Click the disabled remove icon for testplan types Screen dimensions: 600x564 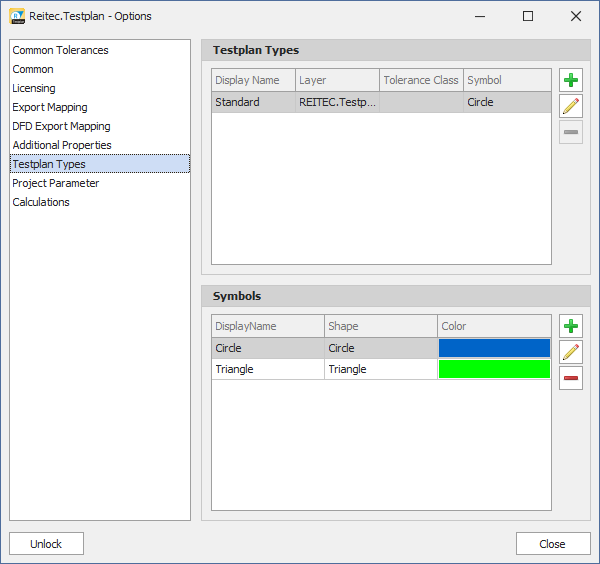(571, 133)
